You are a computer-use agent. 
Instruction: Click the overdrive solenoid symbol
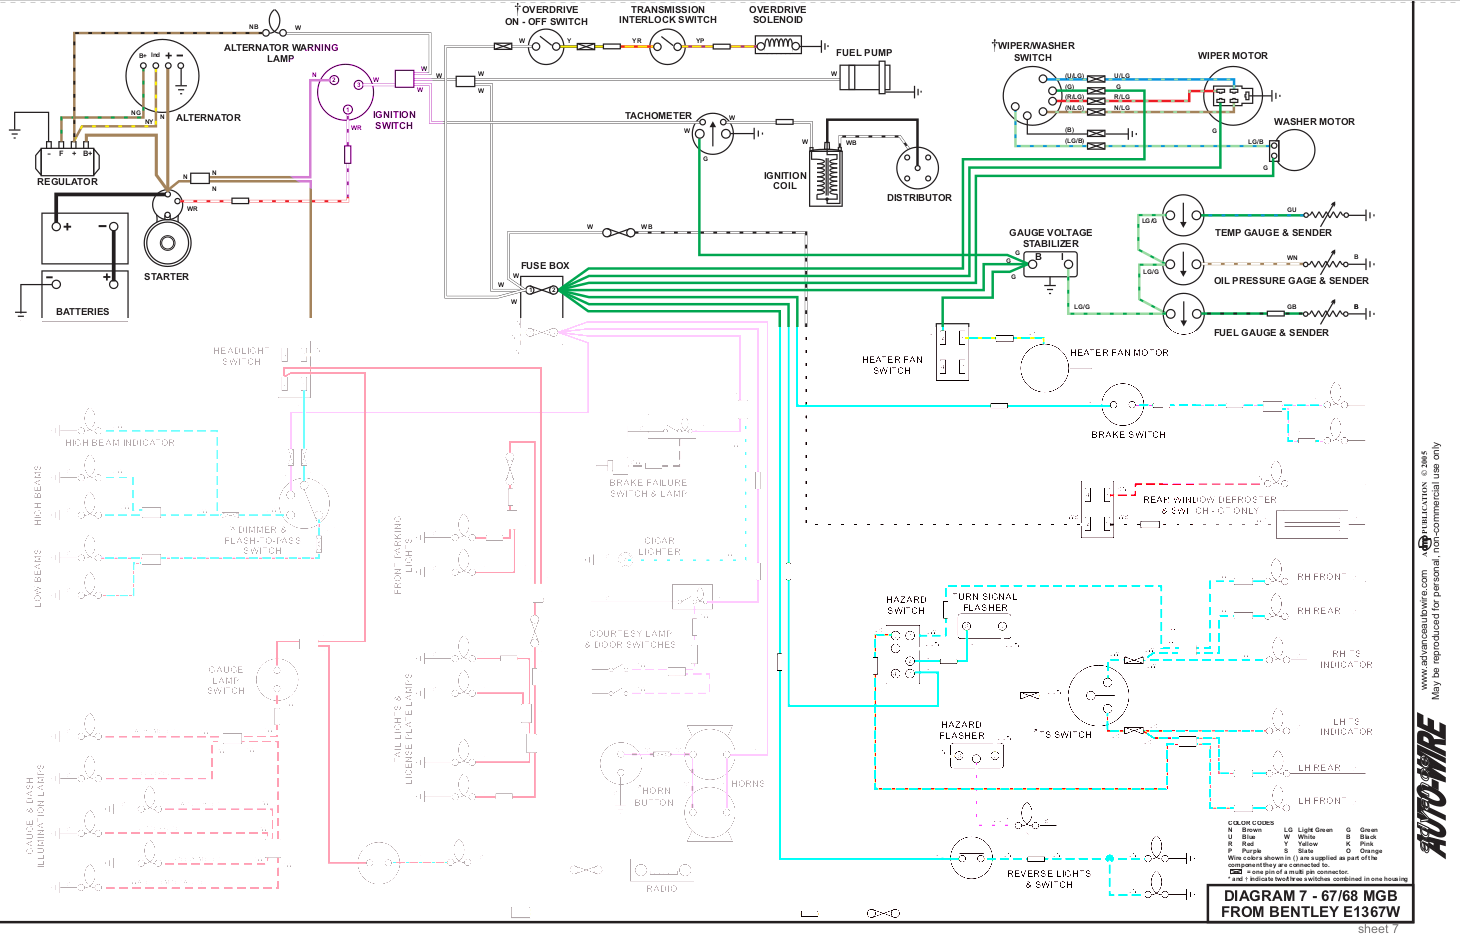pyautogui.click(x=778, y=45)
